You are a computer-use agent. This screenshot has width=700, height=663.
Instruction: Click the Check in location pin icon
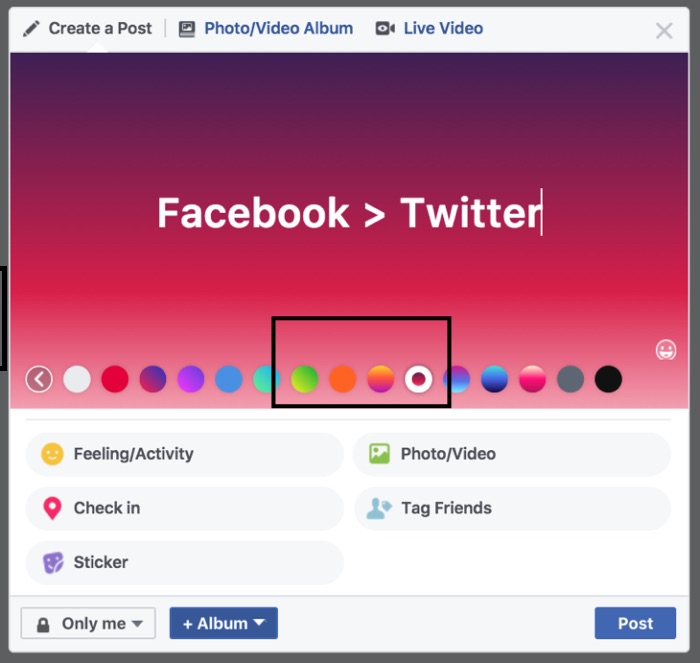point(52,508)
